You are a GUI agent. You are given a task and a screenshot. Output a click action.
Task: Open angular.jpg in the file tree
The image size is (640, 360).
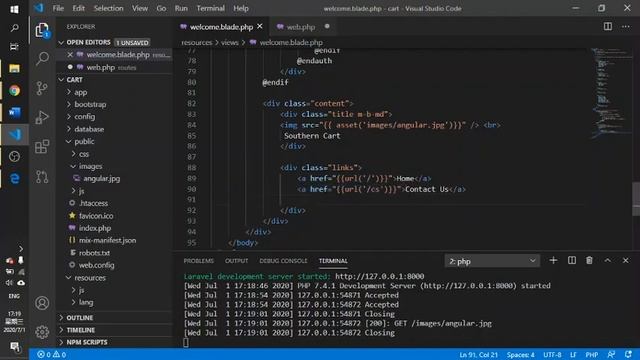(102, 179)
